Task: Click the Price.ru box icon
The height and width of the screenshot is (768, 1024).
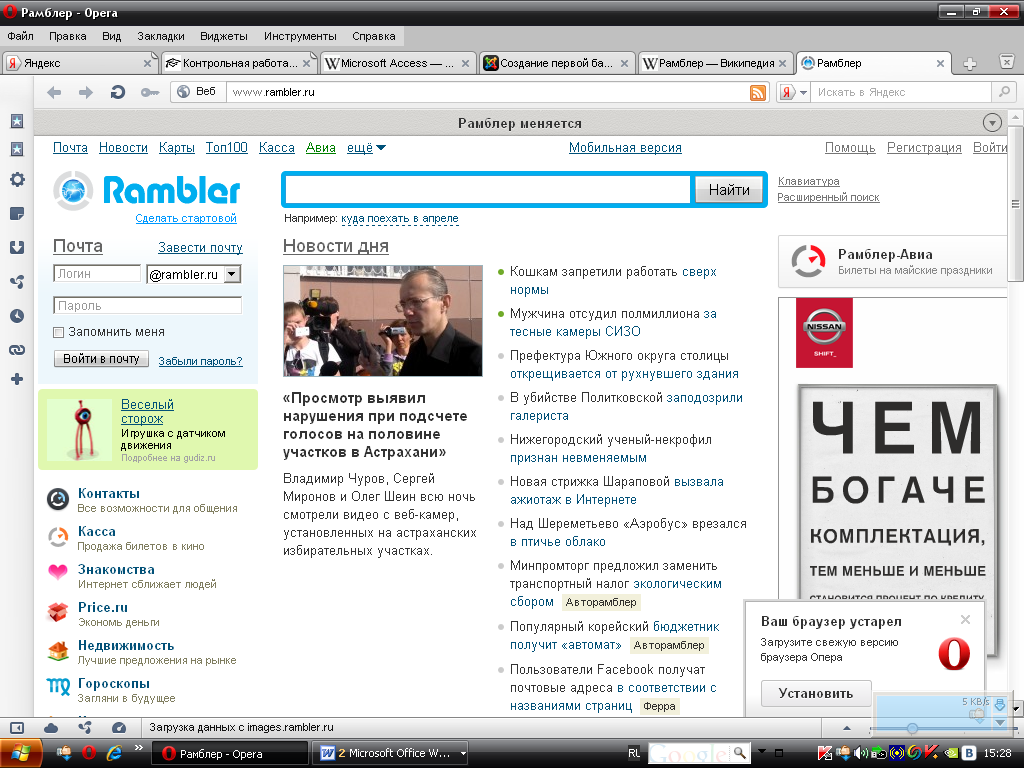Action: [57, 612]
